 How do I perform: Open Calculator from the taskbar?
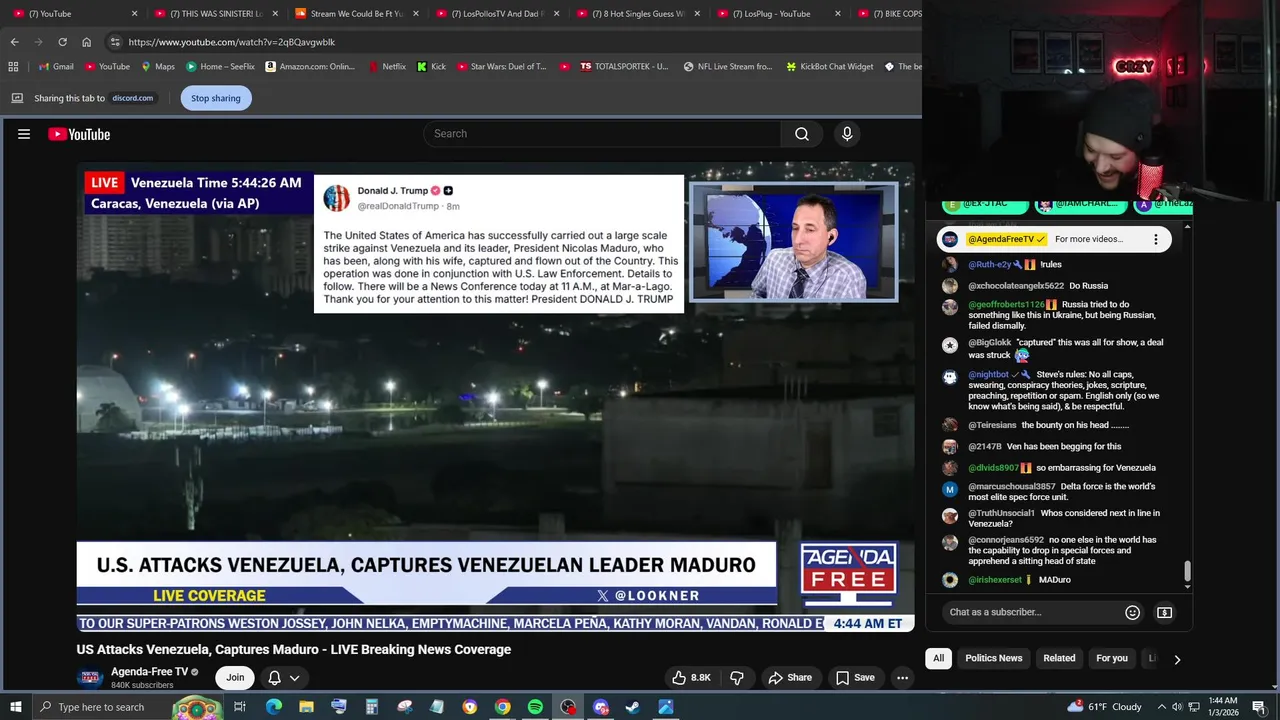[x=371, y=707]
